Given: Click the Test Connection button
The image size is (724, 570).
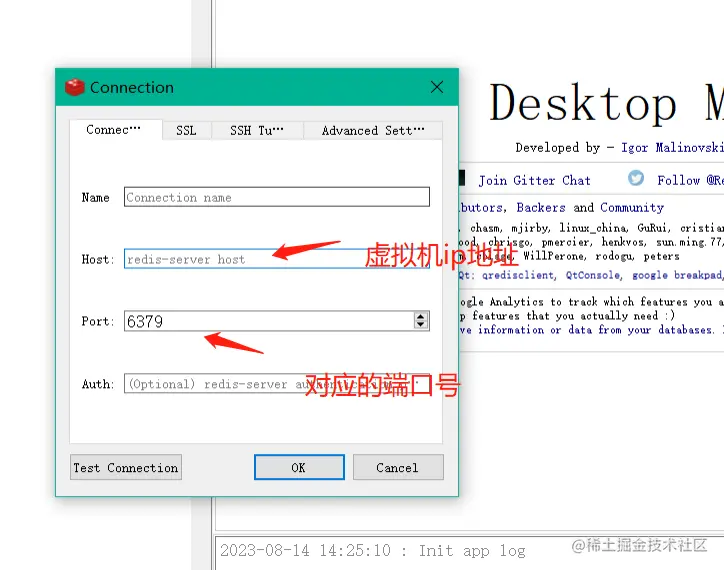Looking at the screenshot, I should coord(126,467).
